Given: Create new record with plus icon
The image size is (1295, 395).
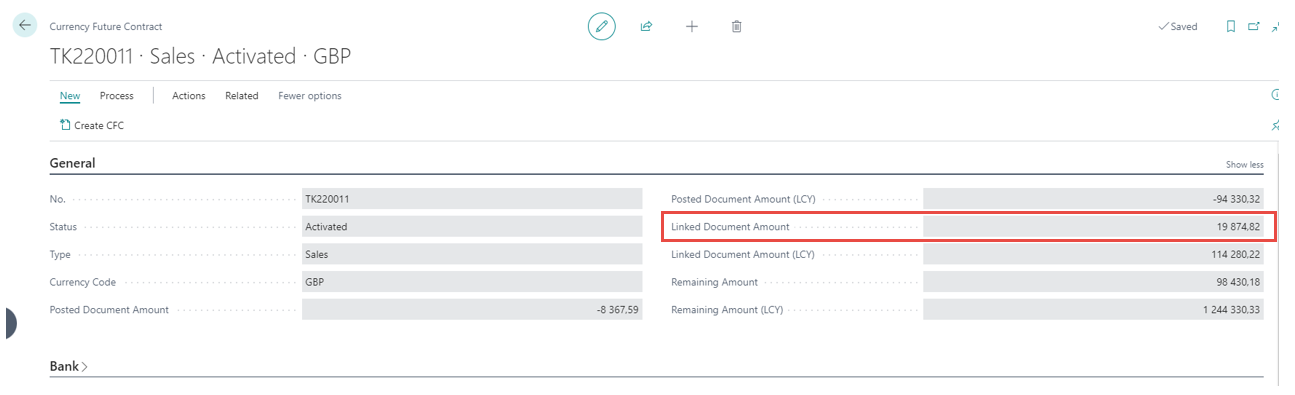Looking at the screenshot, I should [x=691, y=27].
